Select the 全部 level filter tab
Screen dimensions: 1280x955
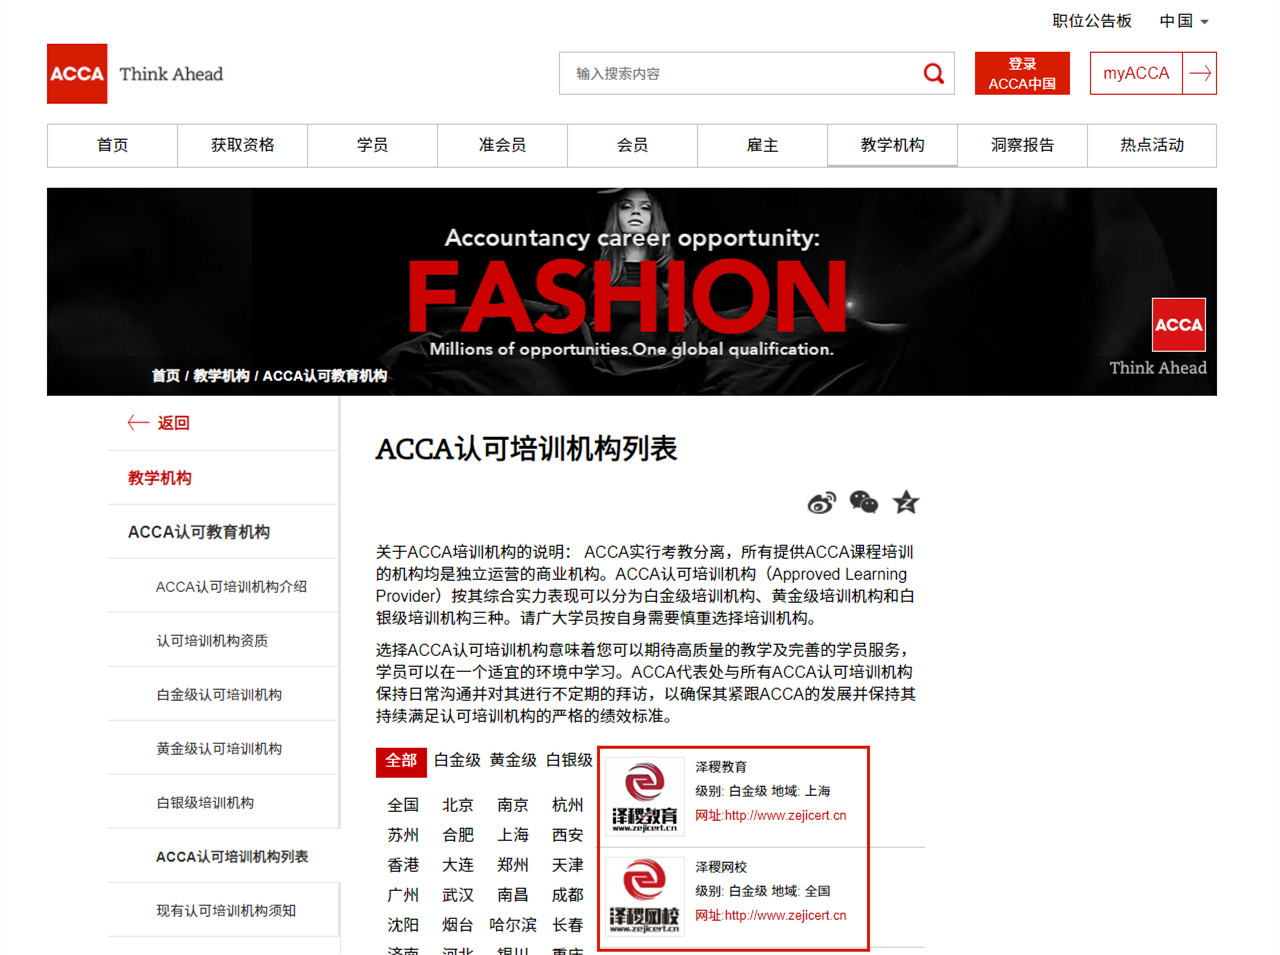pyautogui.click(x=401, y=761)
